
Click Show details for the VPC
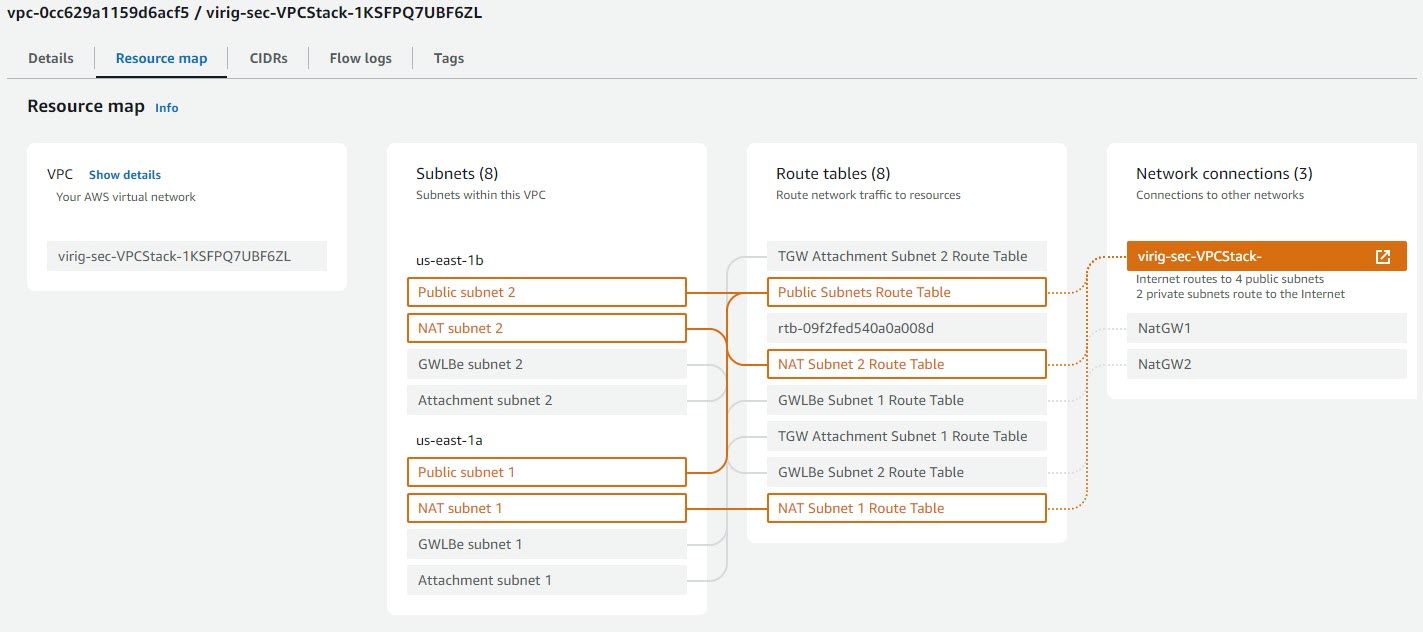(x=124, y=174)
